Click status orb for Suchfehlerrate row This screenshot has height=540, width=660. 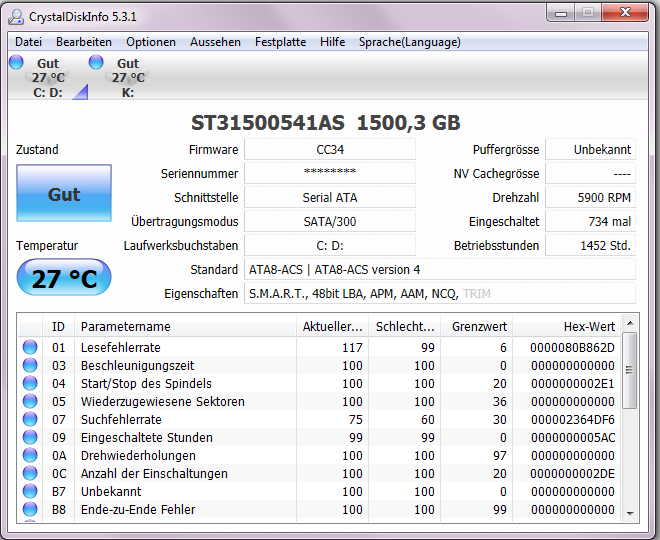30,420
